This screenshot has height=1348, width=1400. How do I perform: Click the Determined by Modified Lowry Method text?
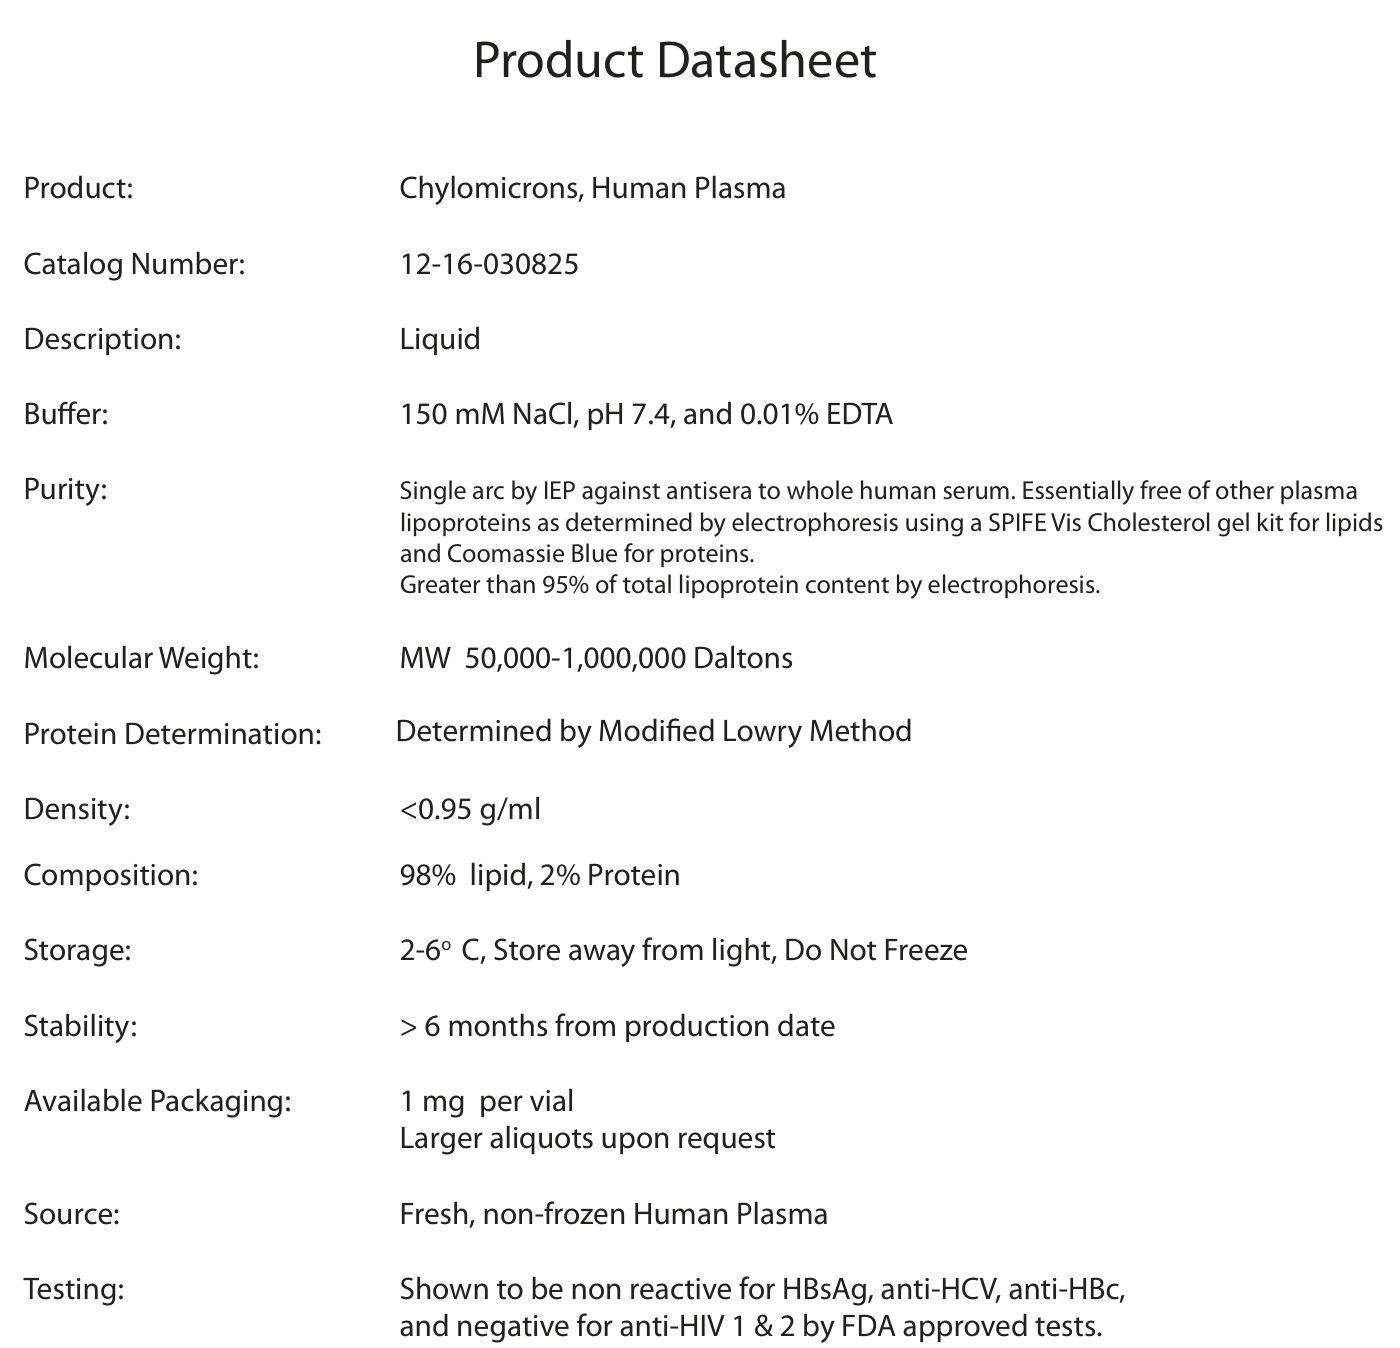(x=653, y=731)
